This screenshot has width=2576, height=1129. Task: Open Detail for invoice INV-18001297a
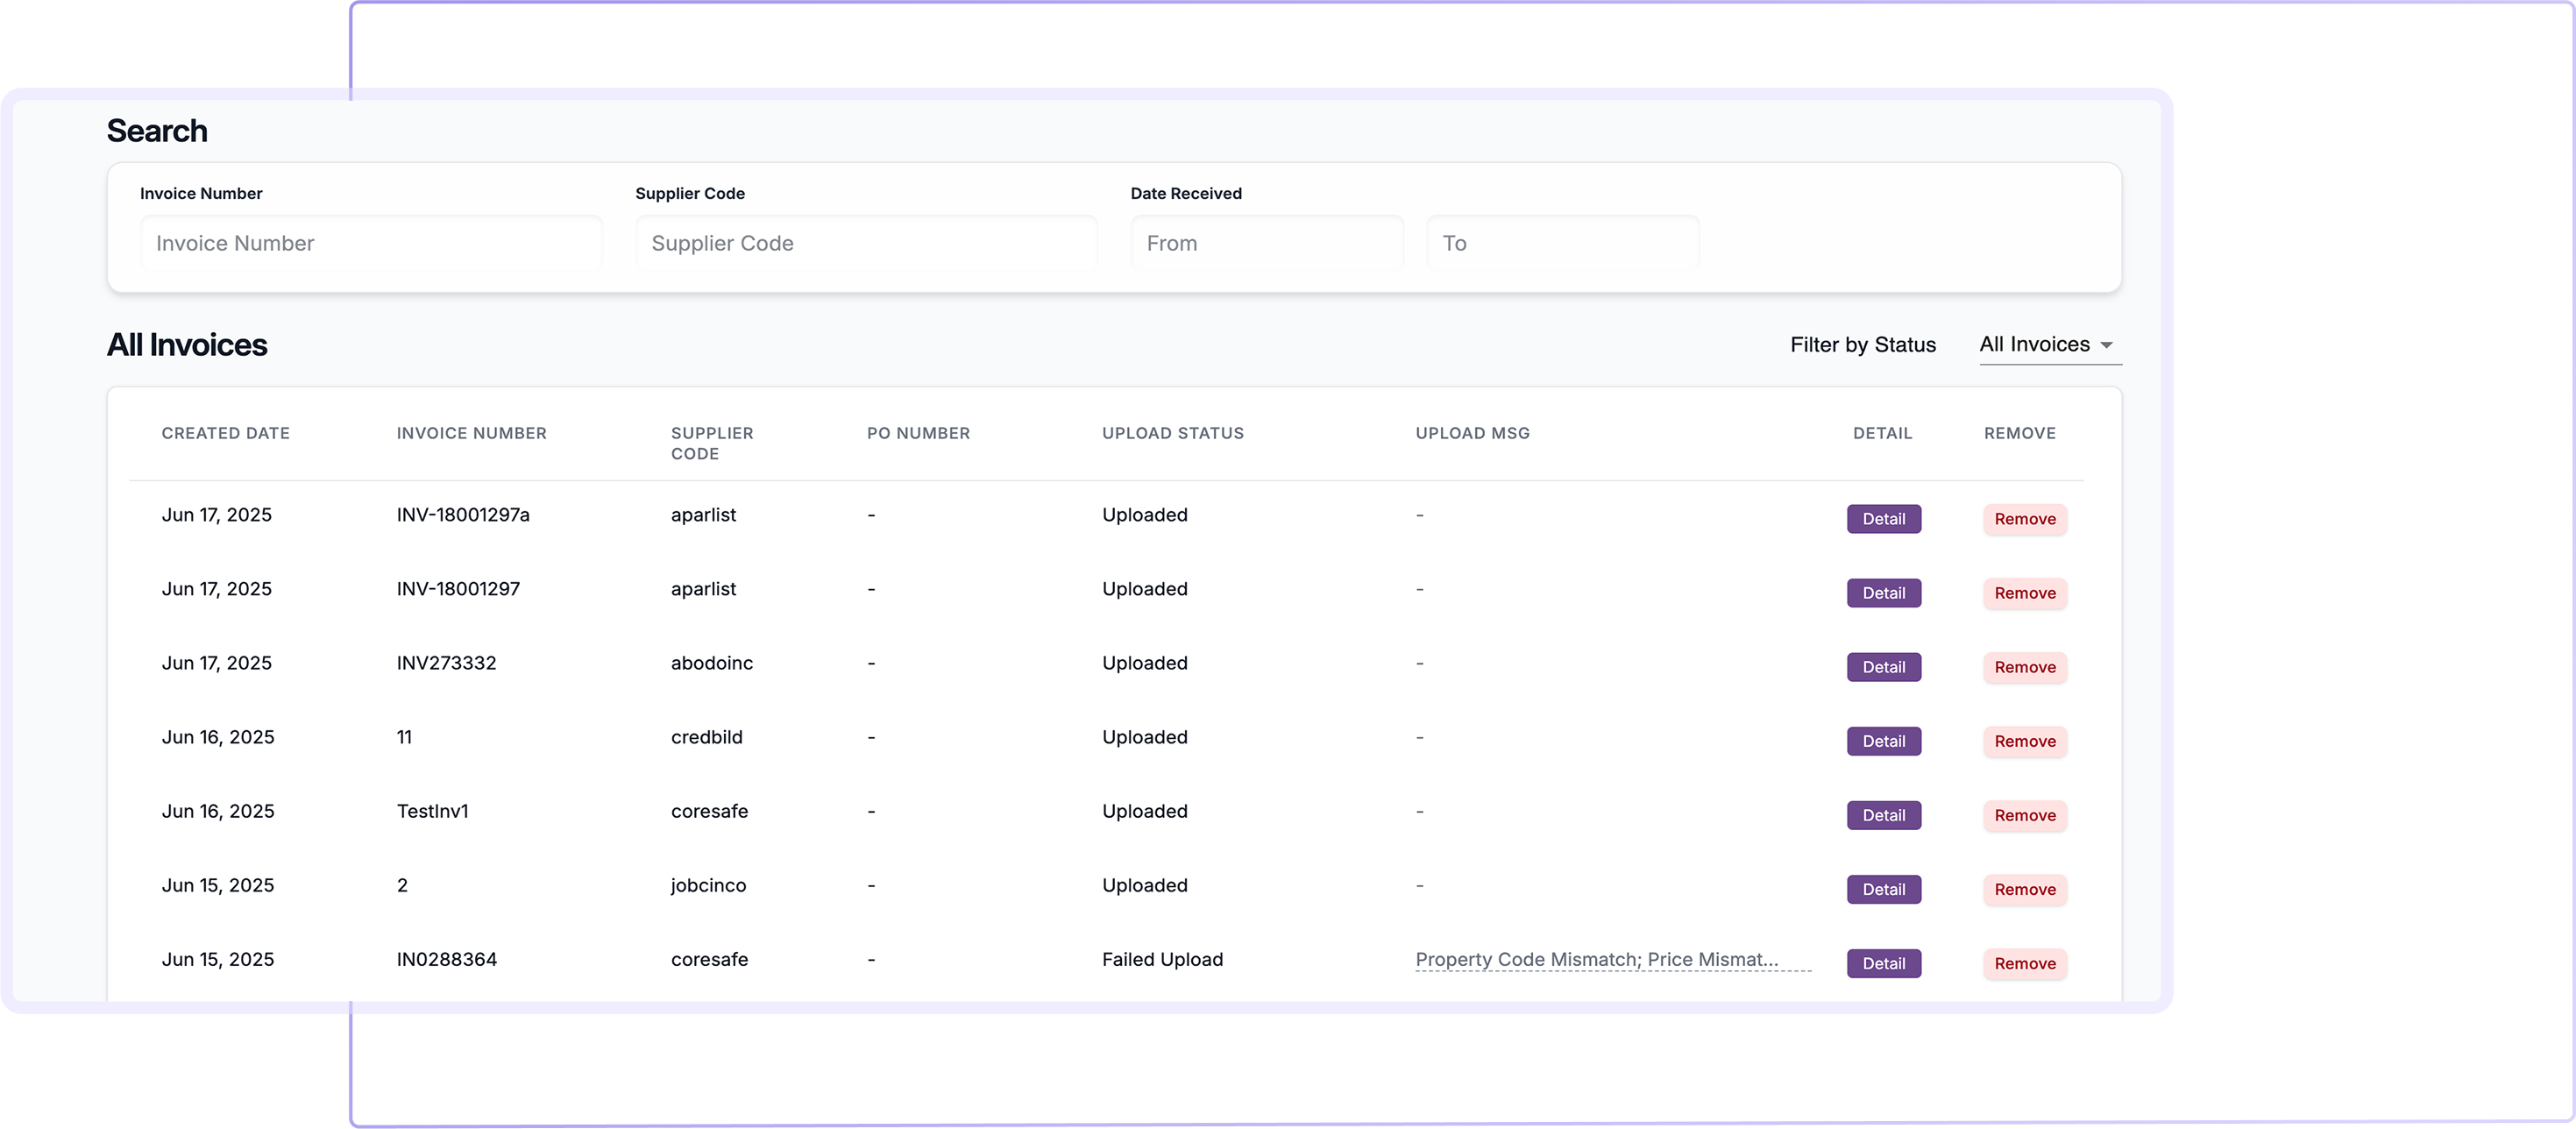click(1883, 518)
